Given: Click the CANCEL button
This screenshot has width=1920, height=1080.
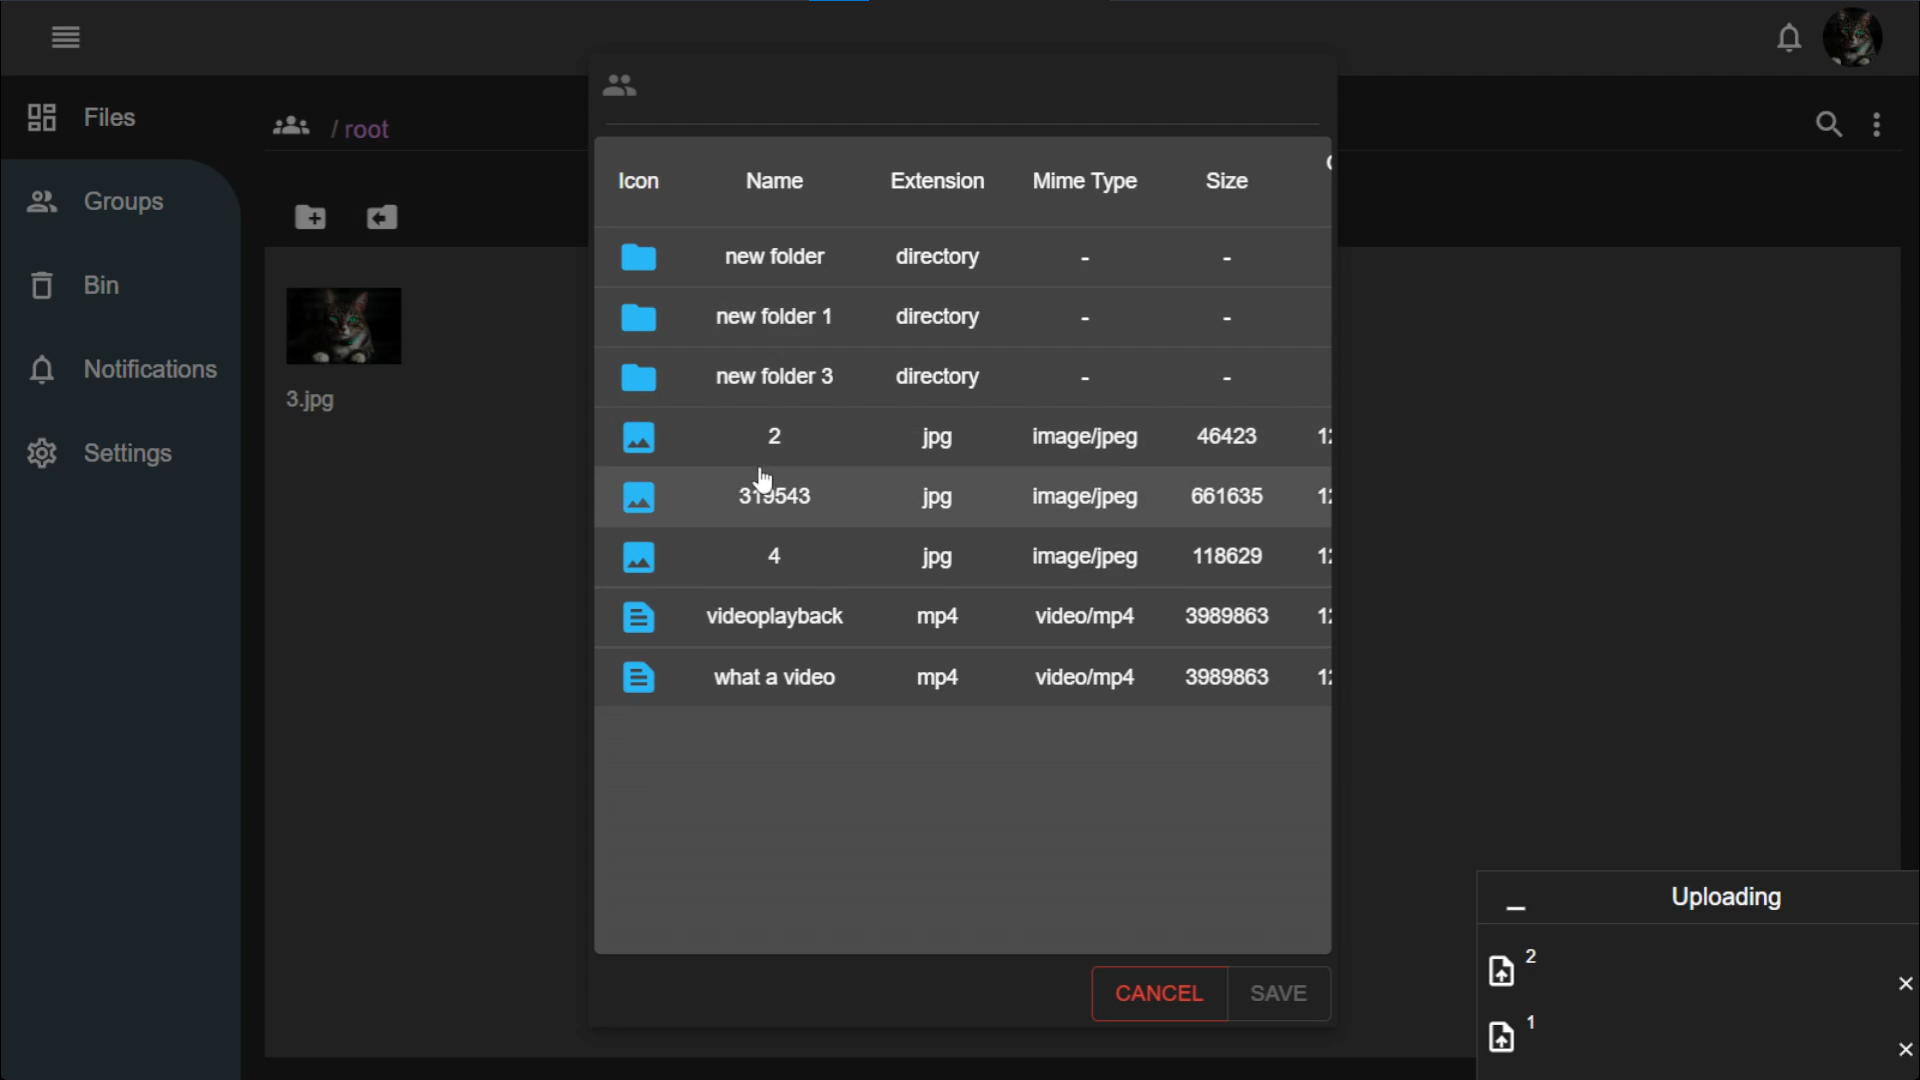Looking at the screenshot, I should 1158,994.
